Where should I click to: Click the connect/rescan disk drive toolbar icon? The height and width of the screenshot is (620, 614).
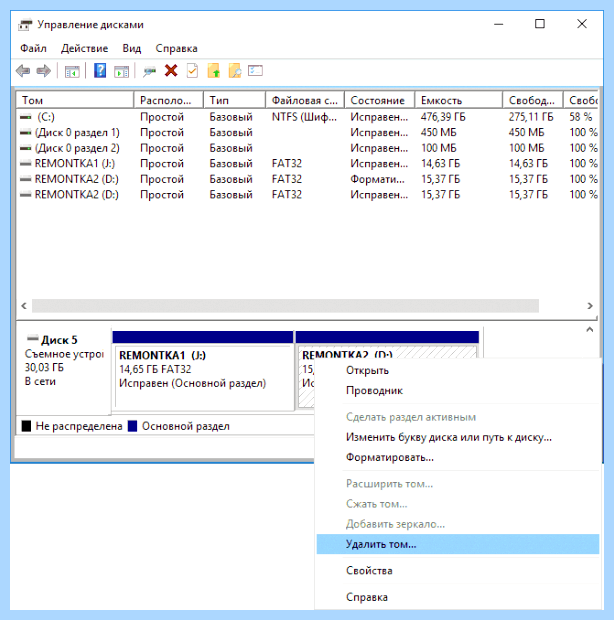click(x=149, y=72)
